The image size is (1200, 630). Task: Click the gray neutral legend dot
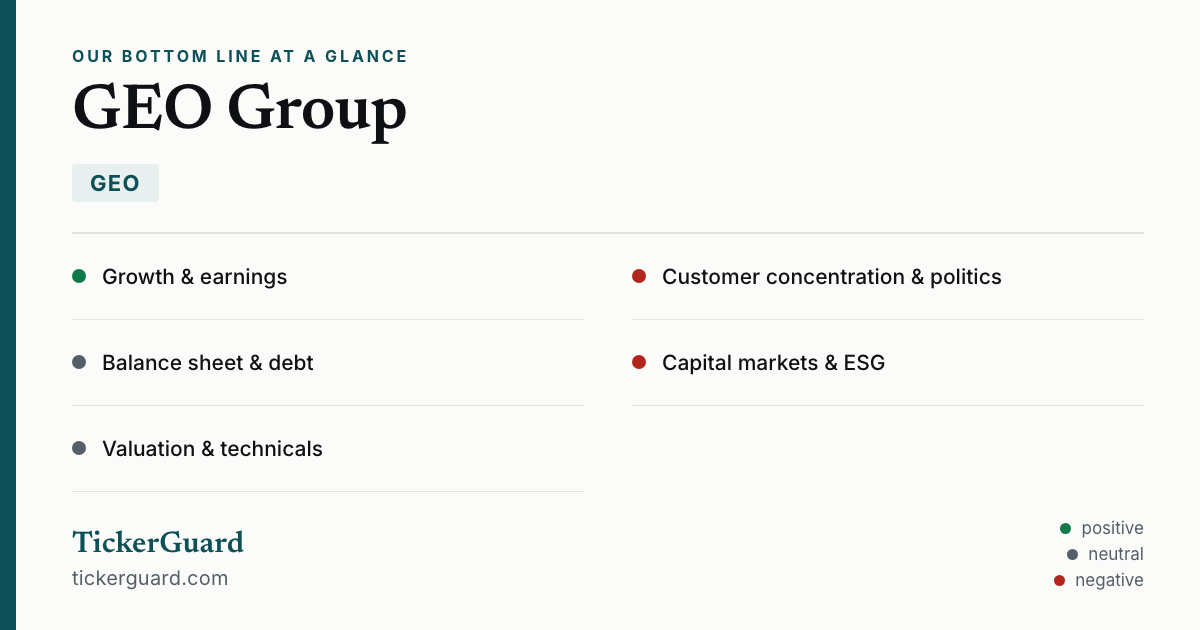1072,554
